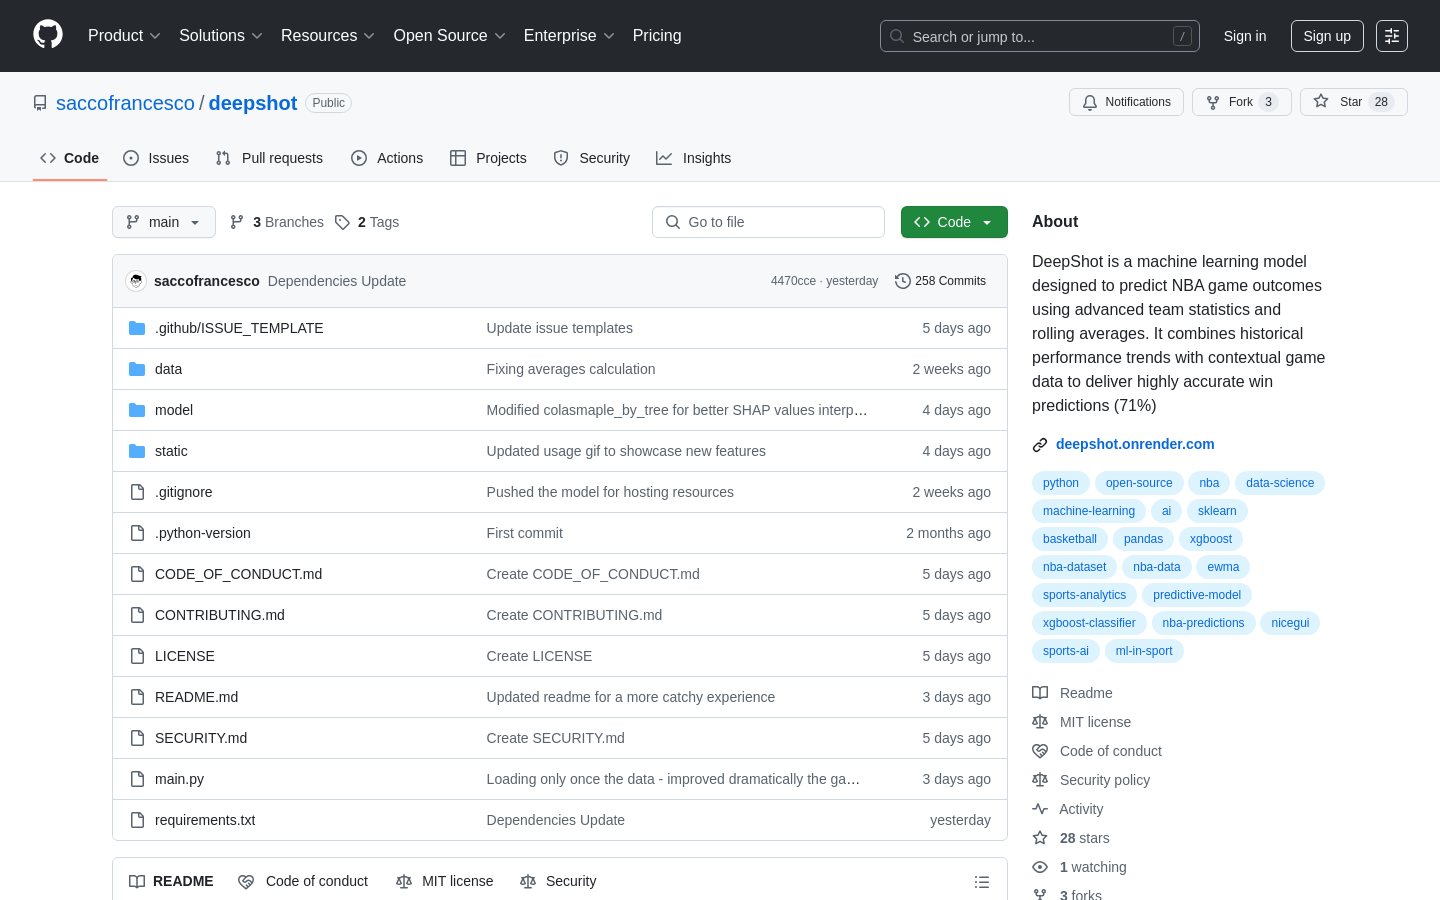The width and height of the screenshot is (1440, 900).
Task: Click the file icon beside main.py
Action: pyautogui.click(x=137, y=779)
